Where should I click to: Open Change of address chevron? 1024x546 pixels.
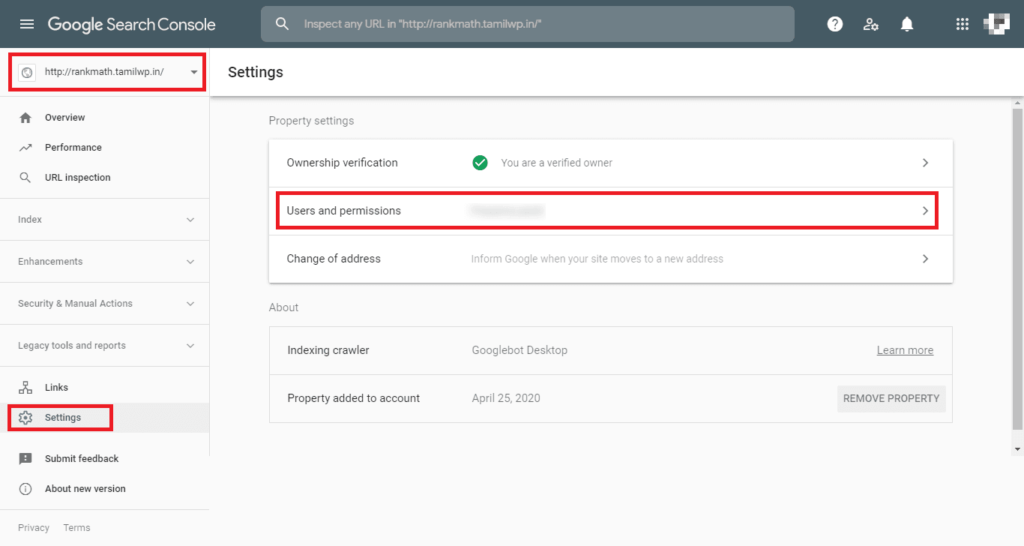tap(925, 259)
